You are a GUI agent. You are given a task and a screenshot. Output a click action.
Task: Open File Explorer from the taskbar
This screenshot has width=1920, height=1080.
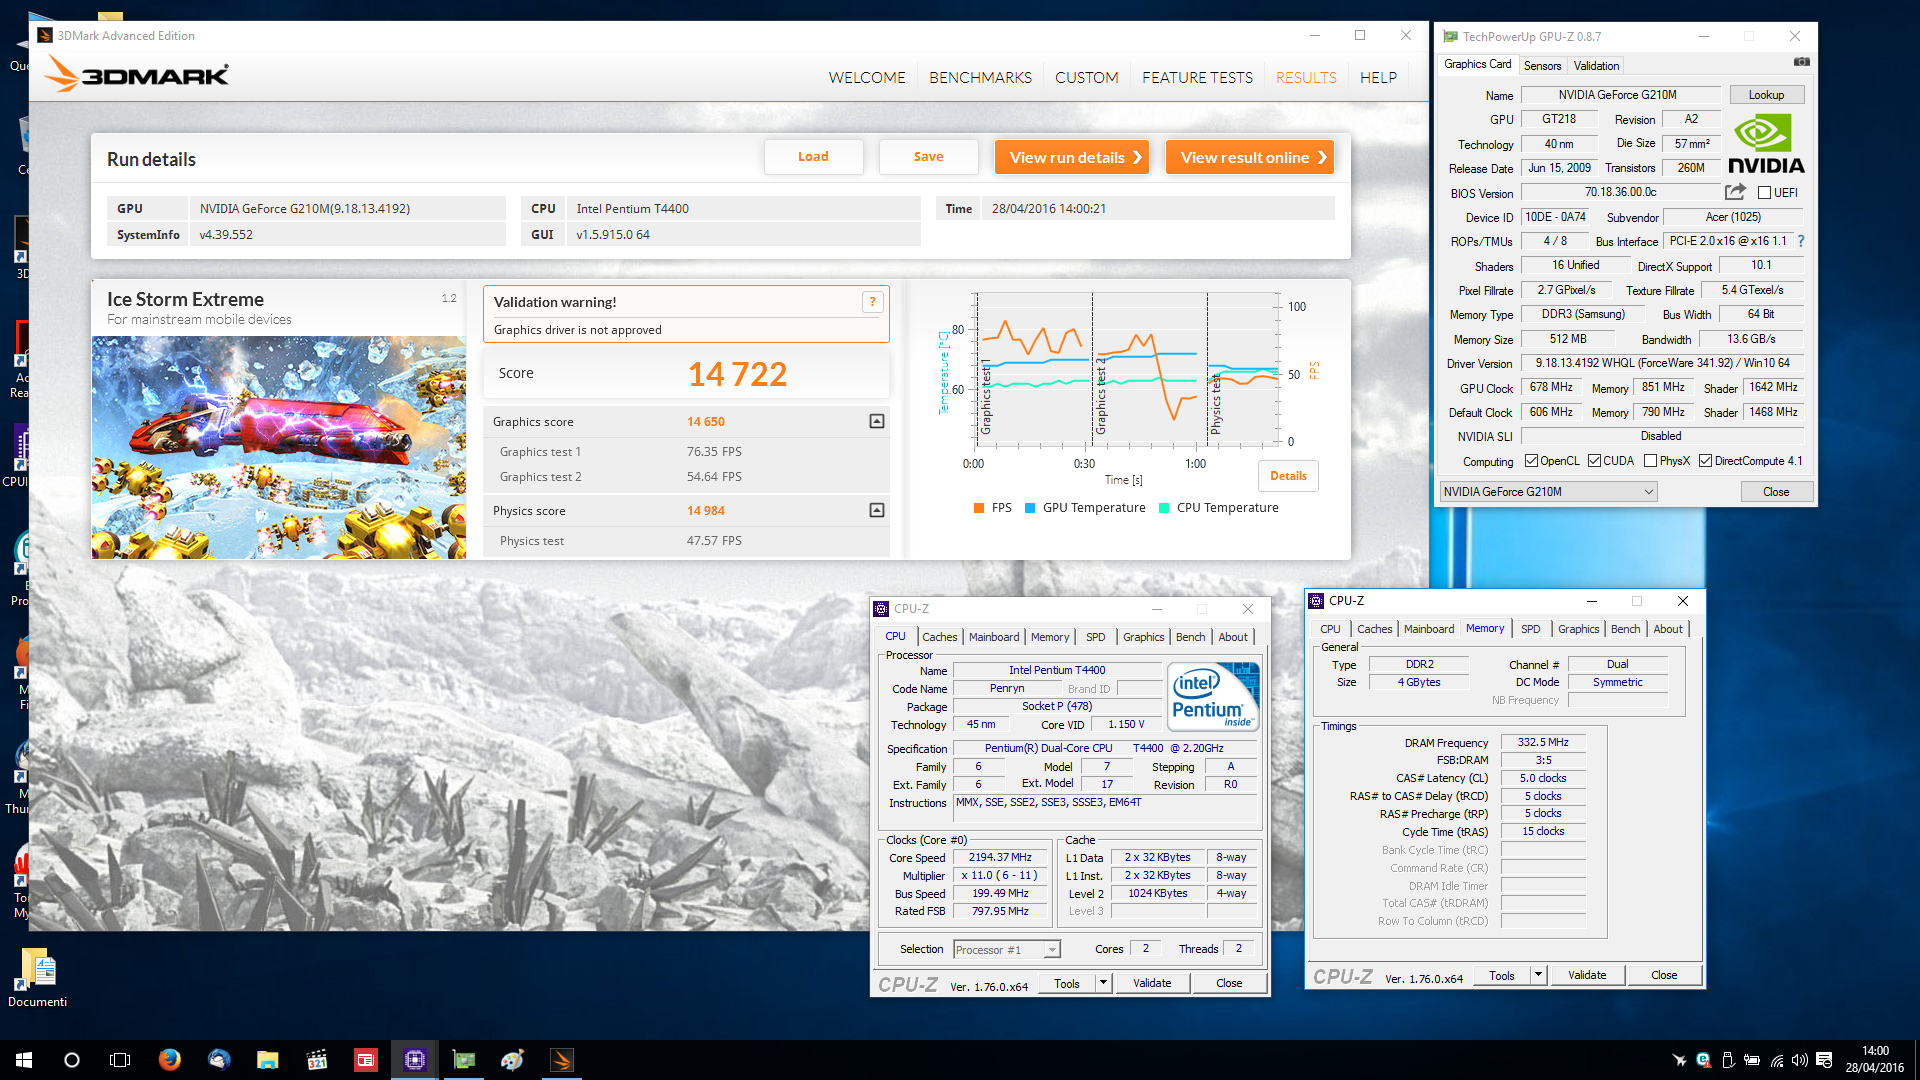[268, 1060]
